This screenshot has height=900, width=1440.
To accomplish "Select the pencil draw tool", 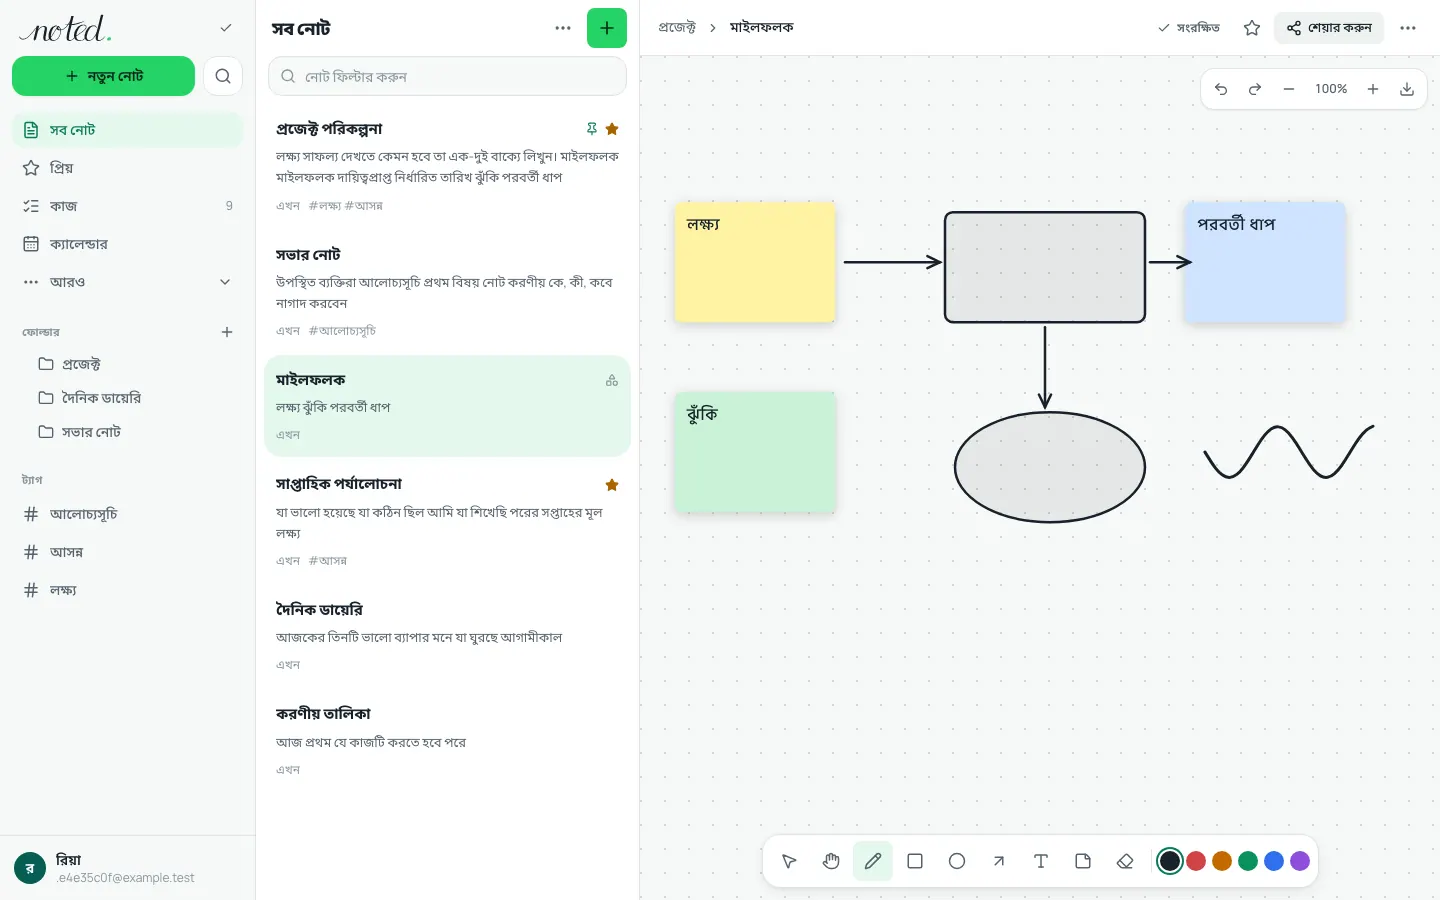I will coord(872,861).
